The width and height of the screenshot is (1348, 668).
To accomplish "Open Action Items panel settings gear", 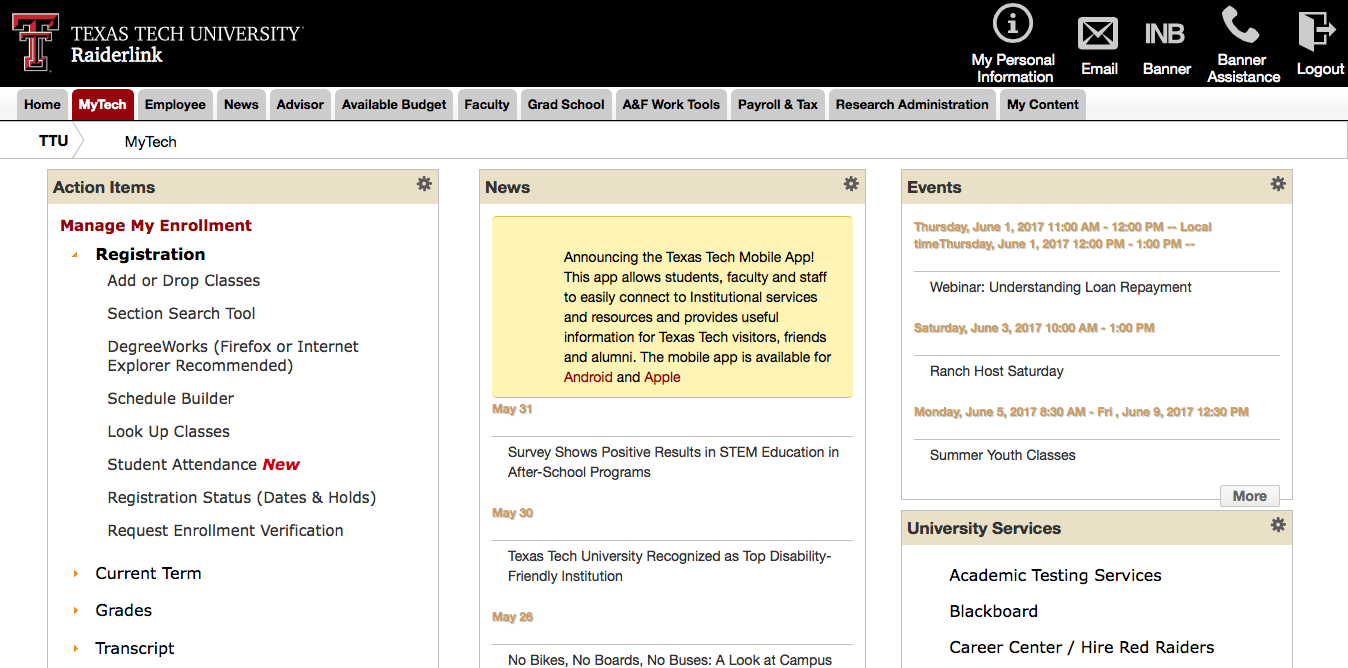I will pyautogui.click(x=424, y=184).
